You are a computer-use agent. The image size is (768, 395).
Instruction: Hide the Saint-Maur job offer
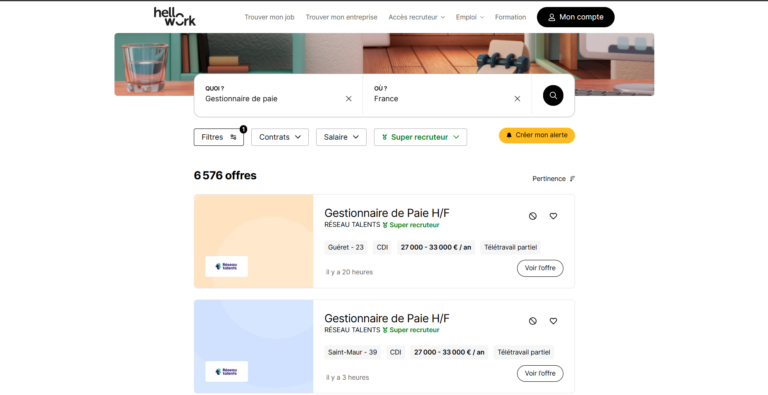(533, 321)
